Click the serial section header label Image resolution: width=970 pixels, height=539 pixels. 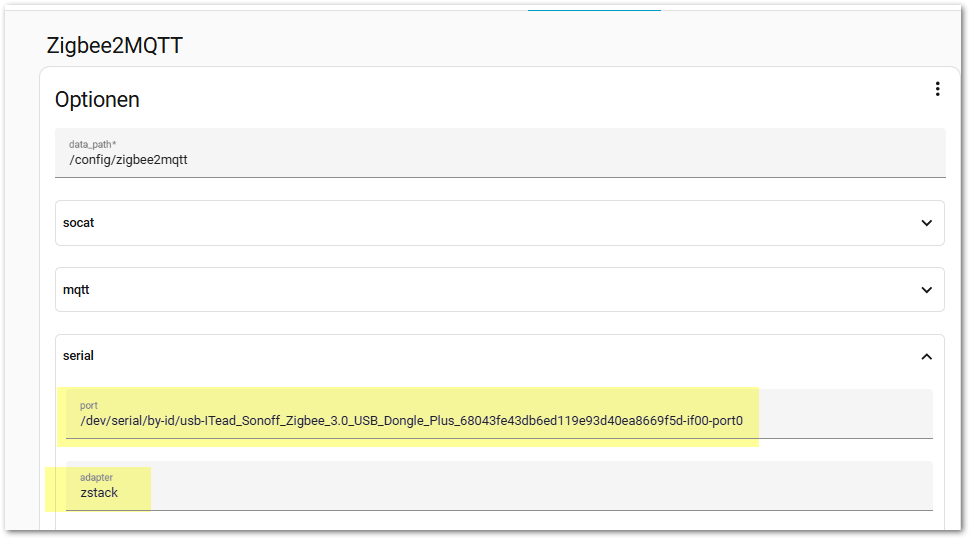(78, 356)
